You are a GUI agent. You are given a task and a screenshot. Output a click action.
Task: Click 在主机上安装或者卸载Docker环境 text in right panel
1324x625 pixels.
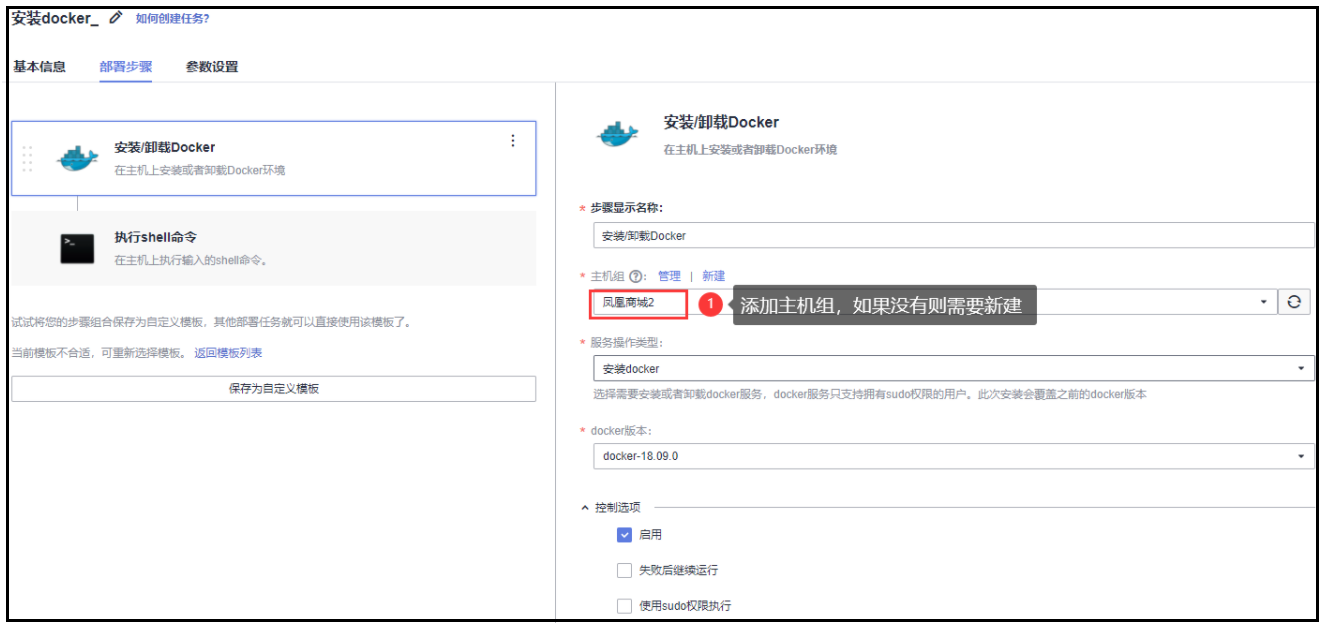pos(750,149)
